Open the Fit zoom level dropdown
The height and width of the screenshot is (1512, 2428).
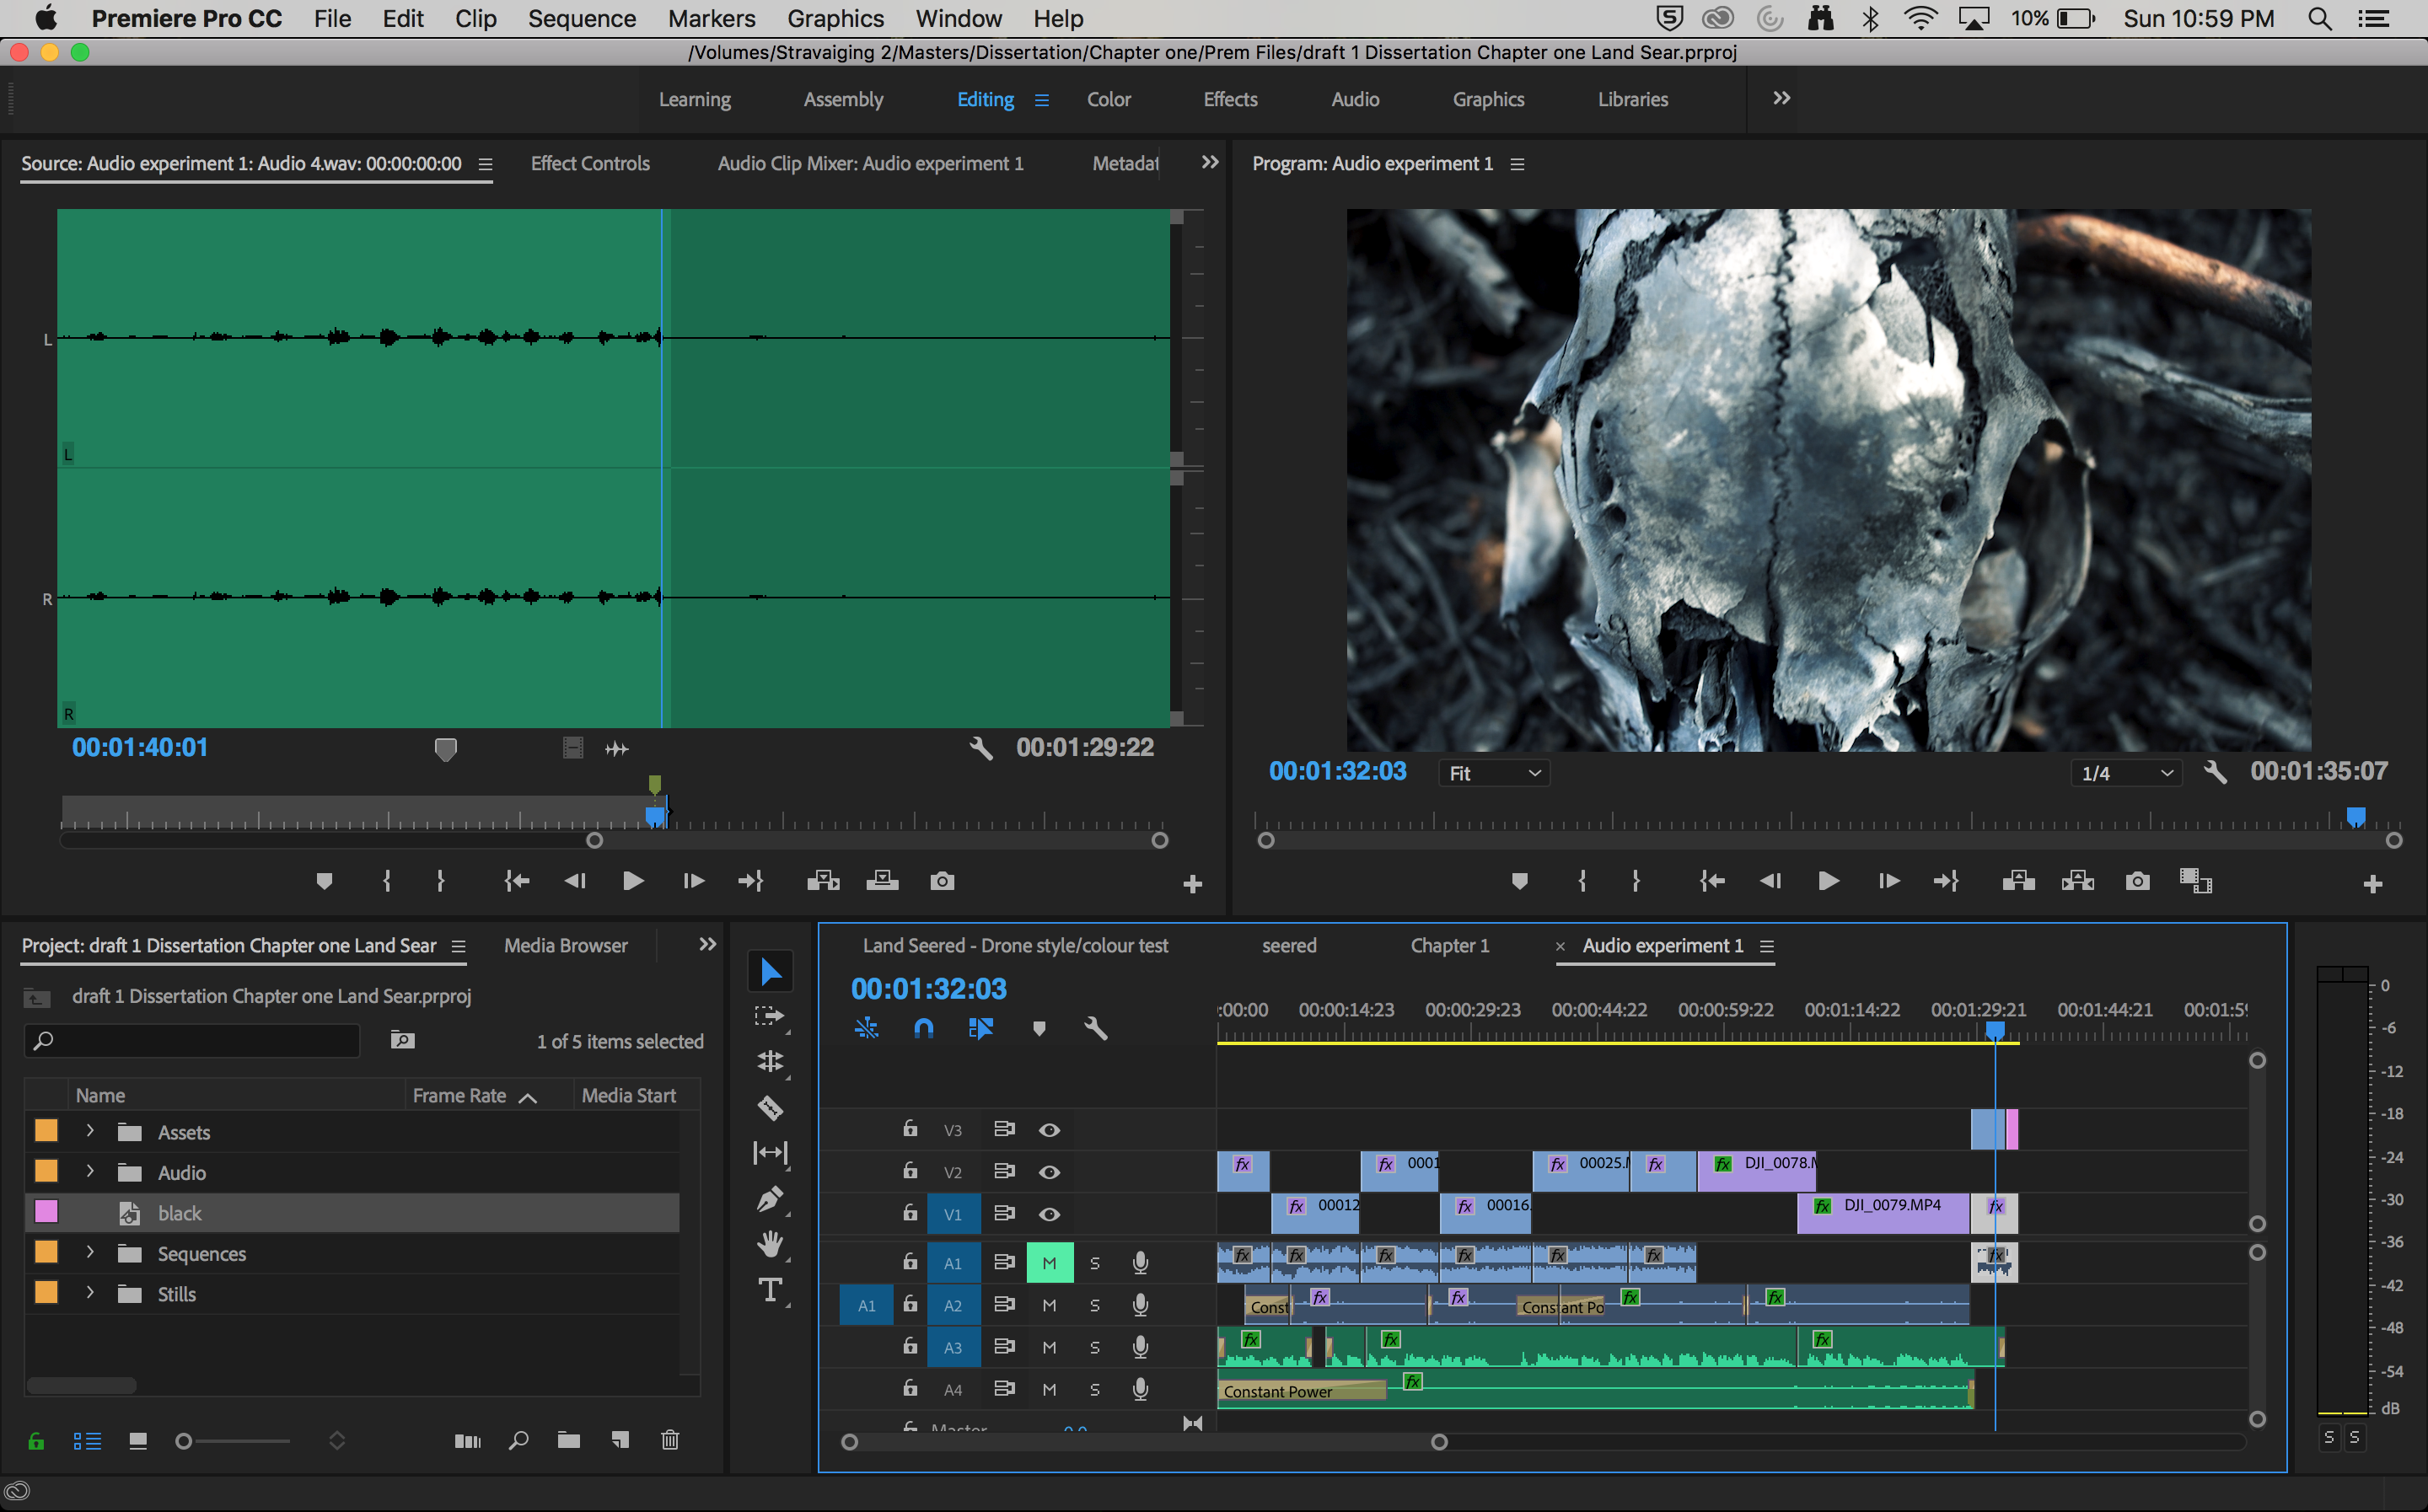point(1494,773)
